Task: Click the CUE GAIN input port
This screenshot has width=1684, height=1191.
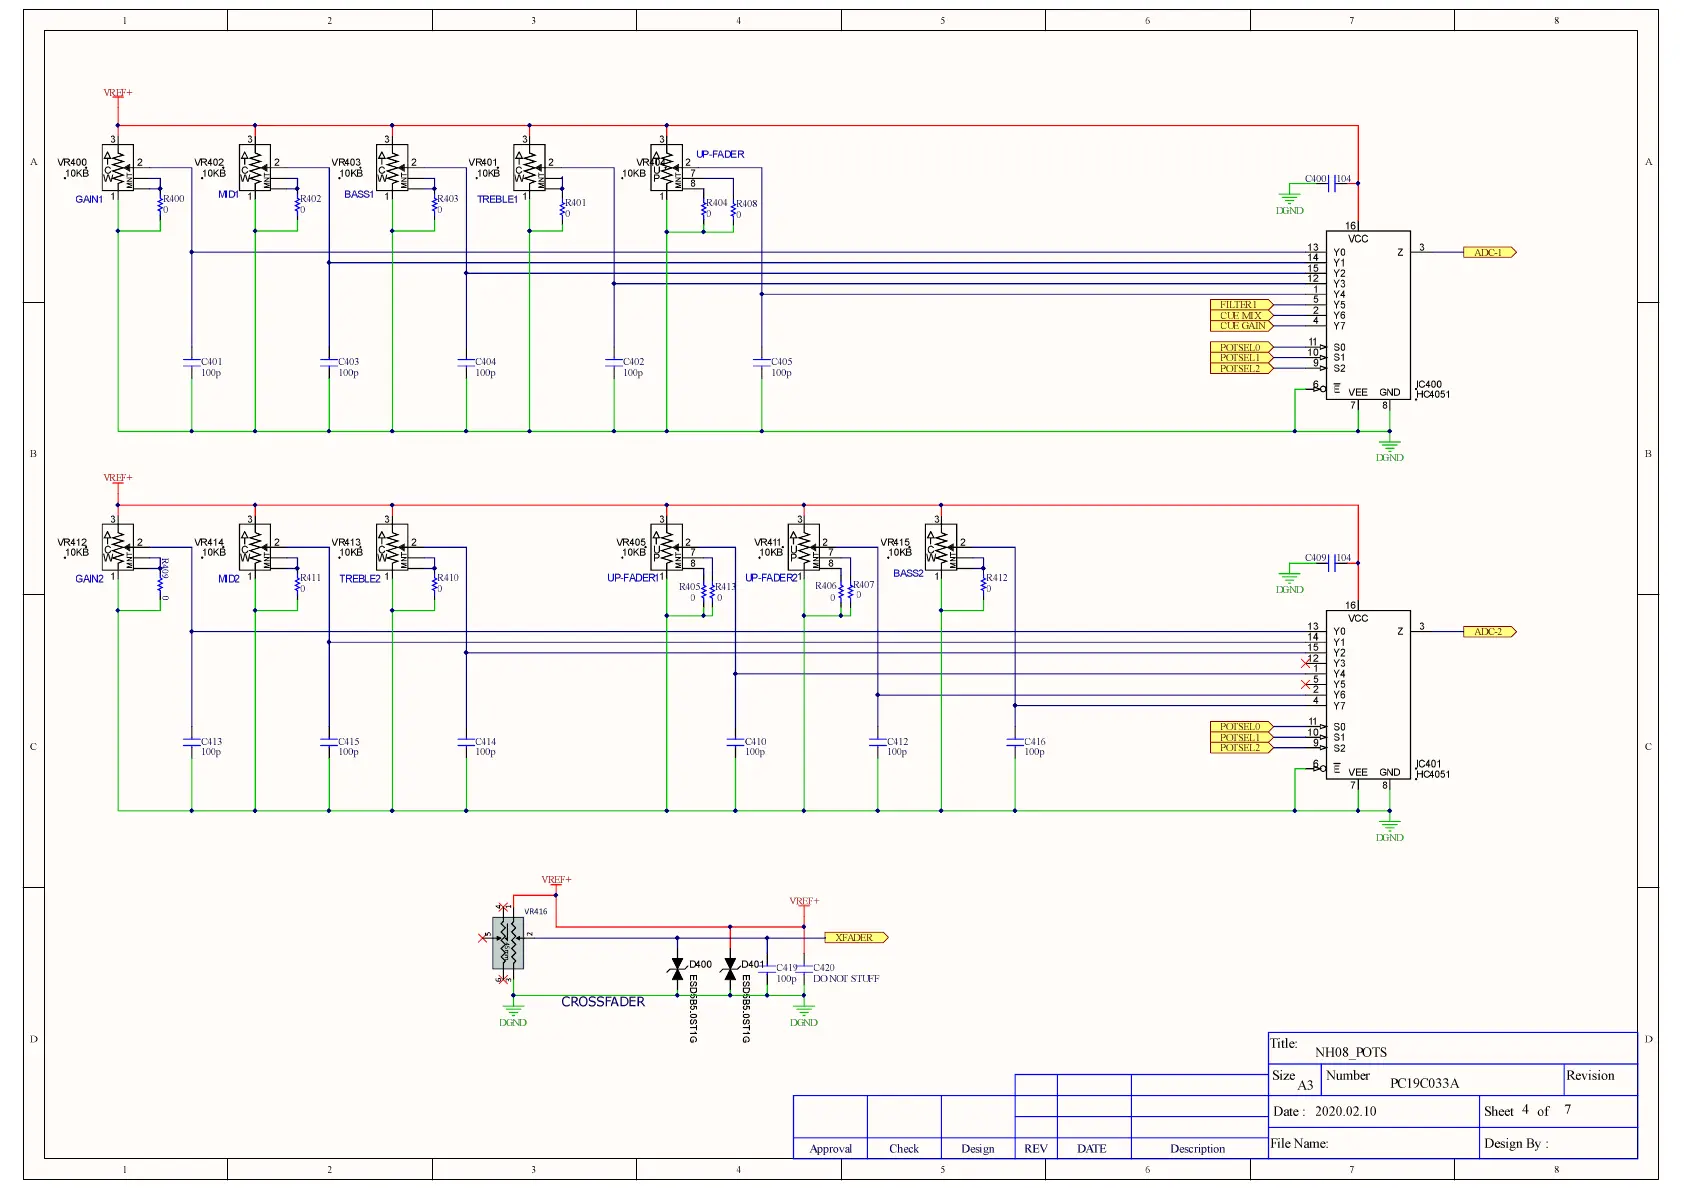Action: tap(1241, 326)
